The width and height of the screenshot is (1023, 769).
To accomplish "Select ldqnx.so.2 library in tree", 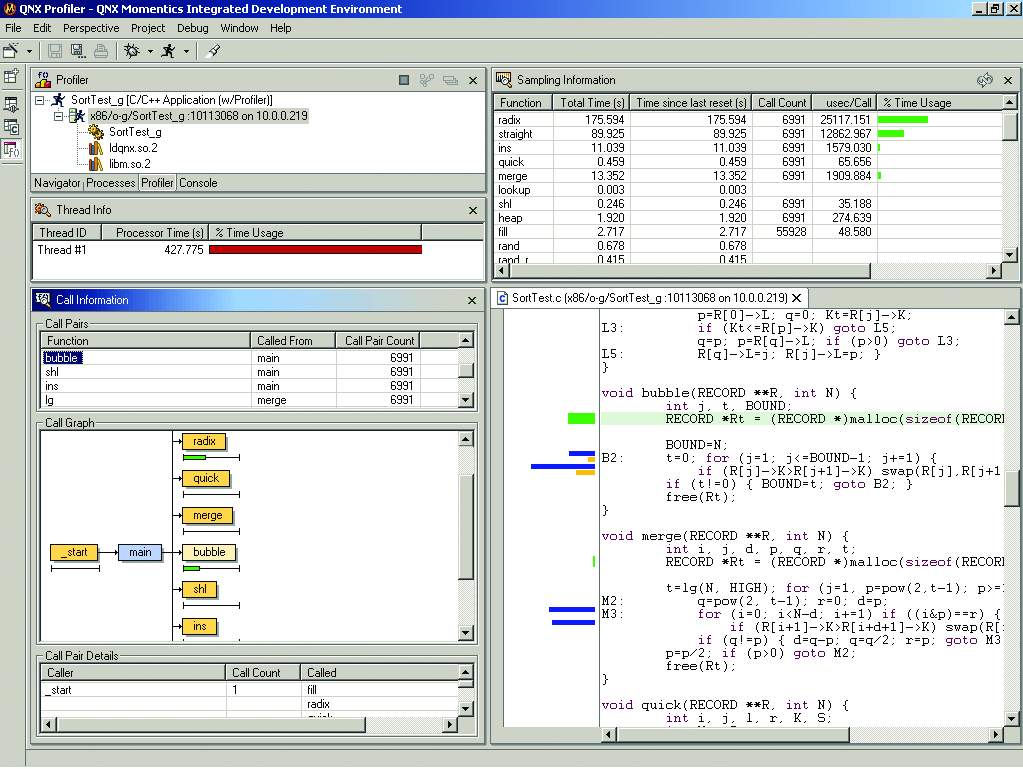I will (133, 148).
